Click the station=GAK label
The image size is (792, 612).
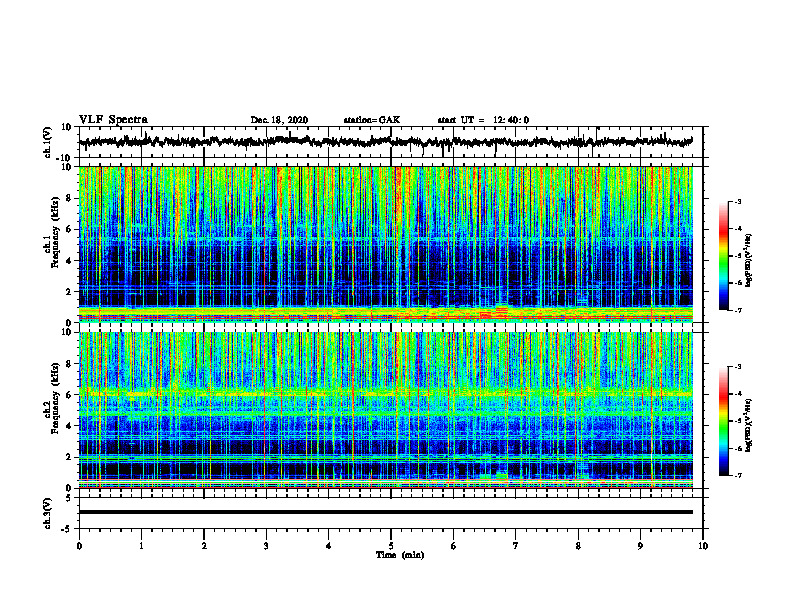pyautogui.click(x=372, y=120)
